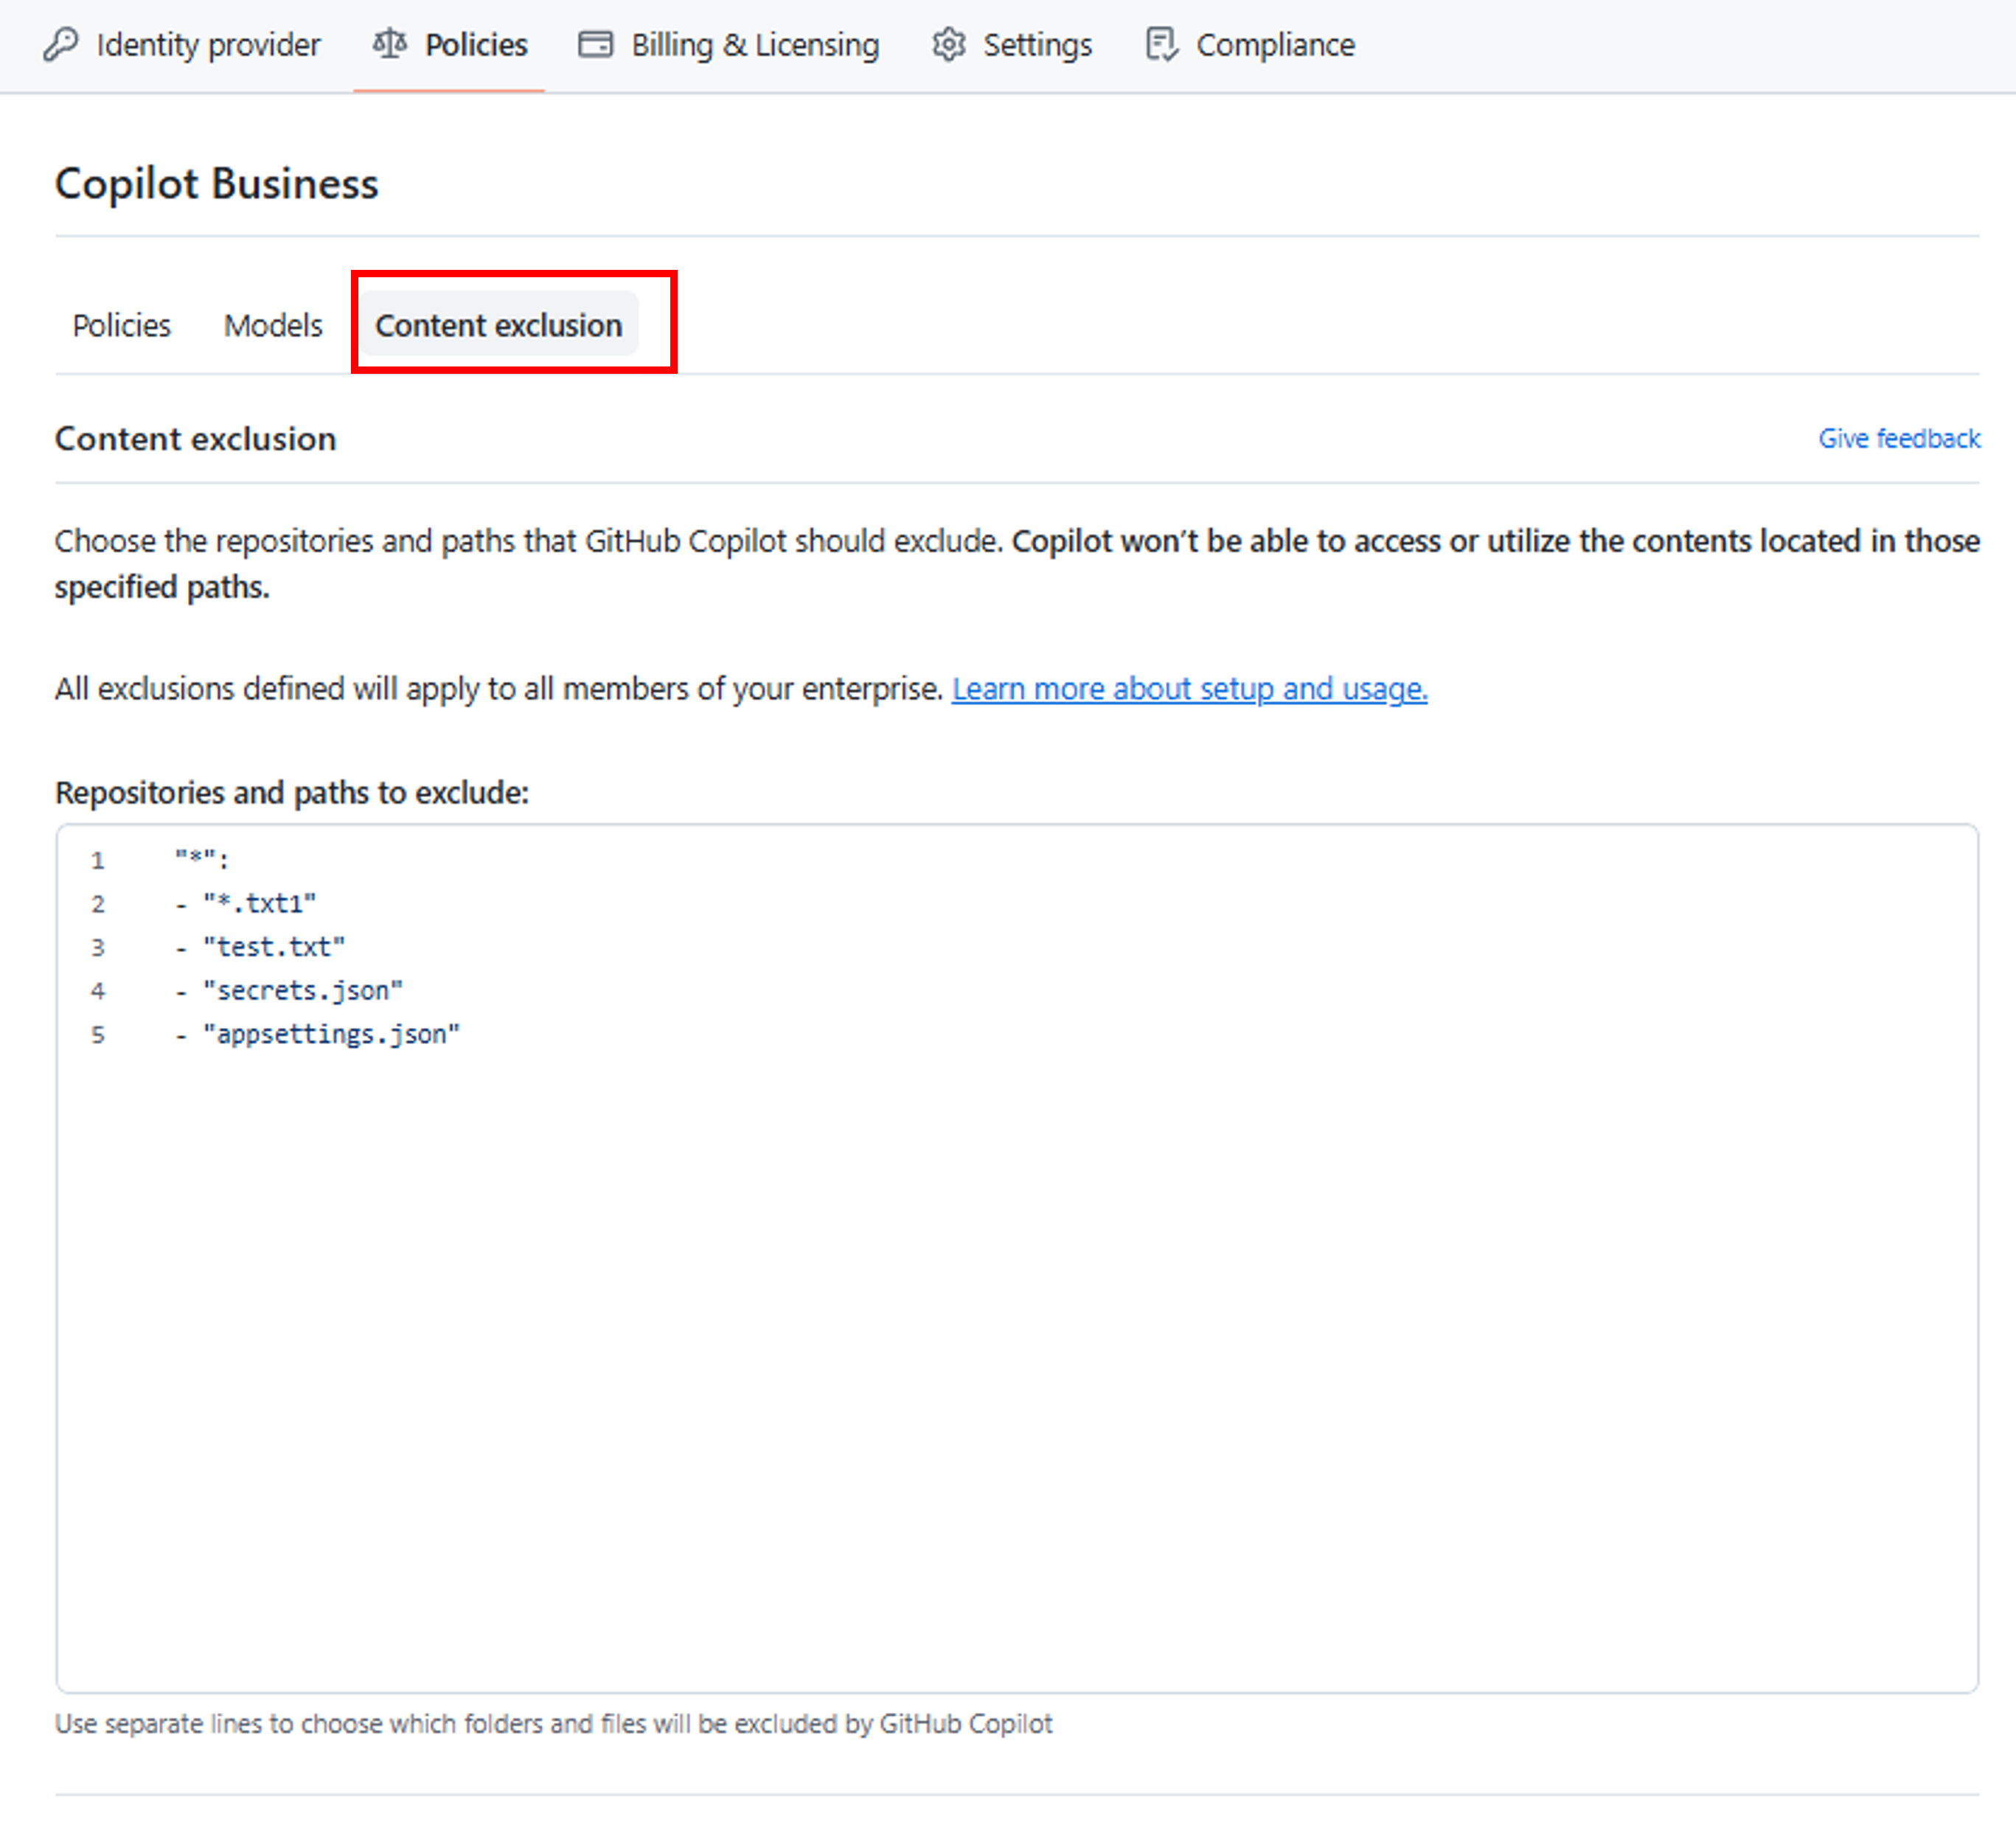This screenshot has width=2016, height=1825.
Task: Click the "test.txt" entry on line 3
Action: pos(274,947)
